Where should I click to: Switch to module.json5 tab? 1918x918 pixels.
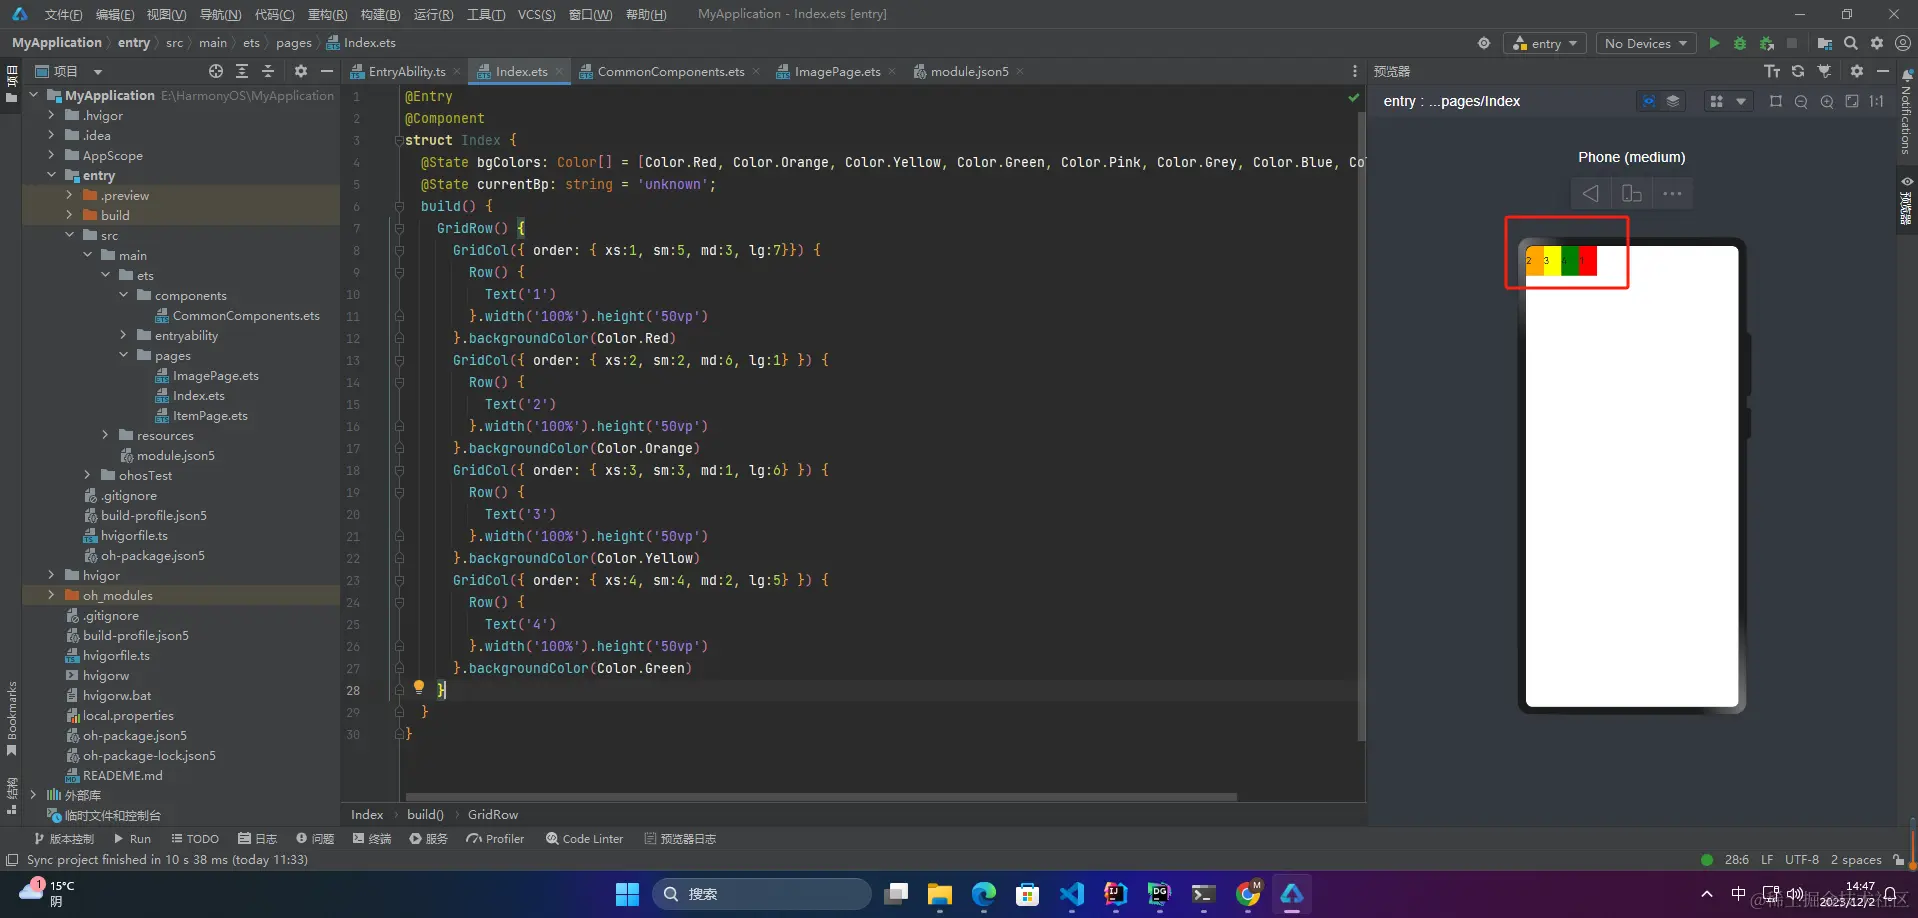click(x=969, y=71)
